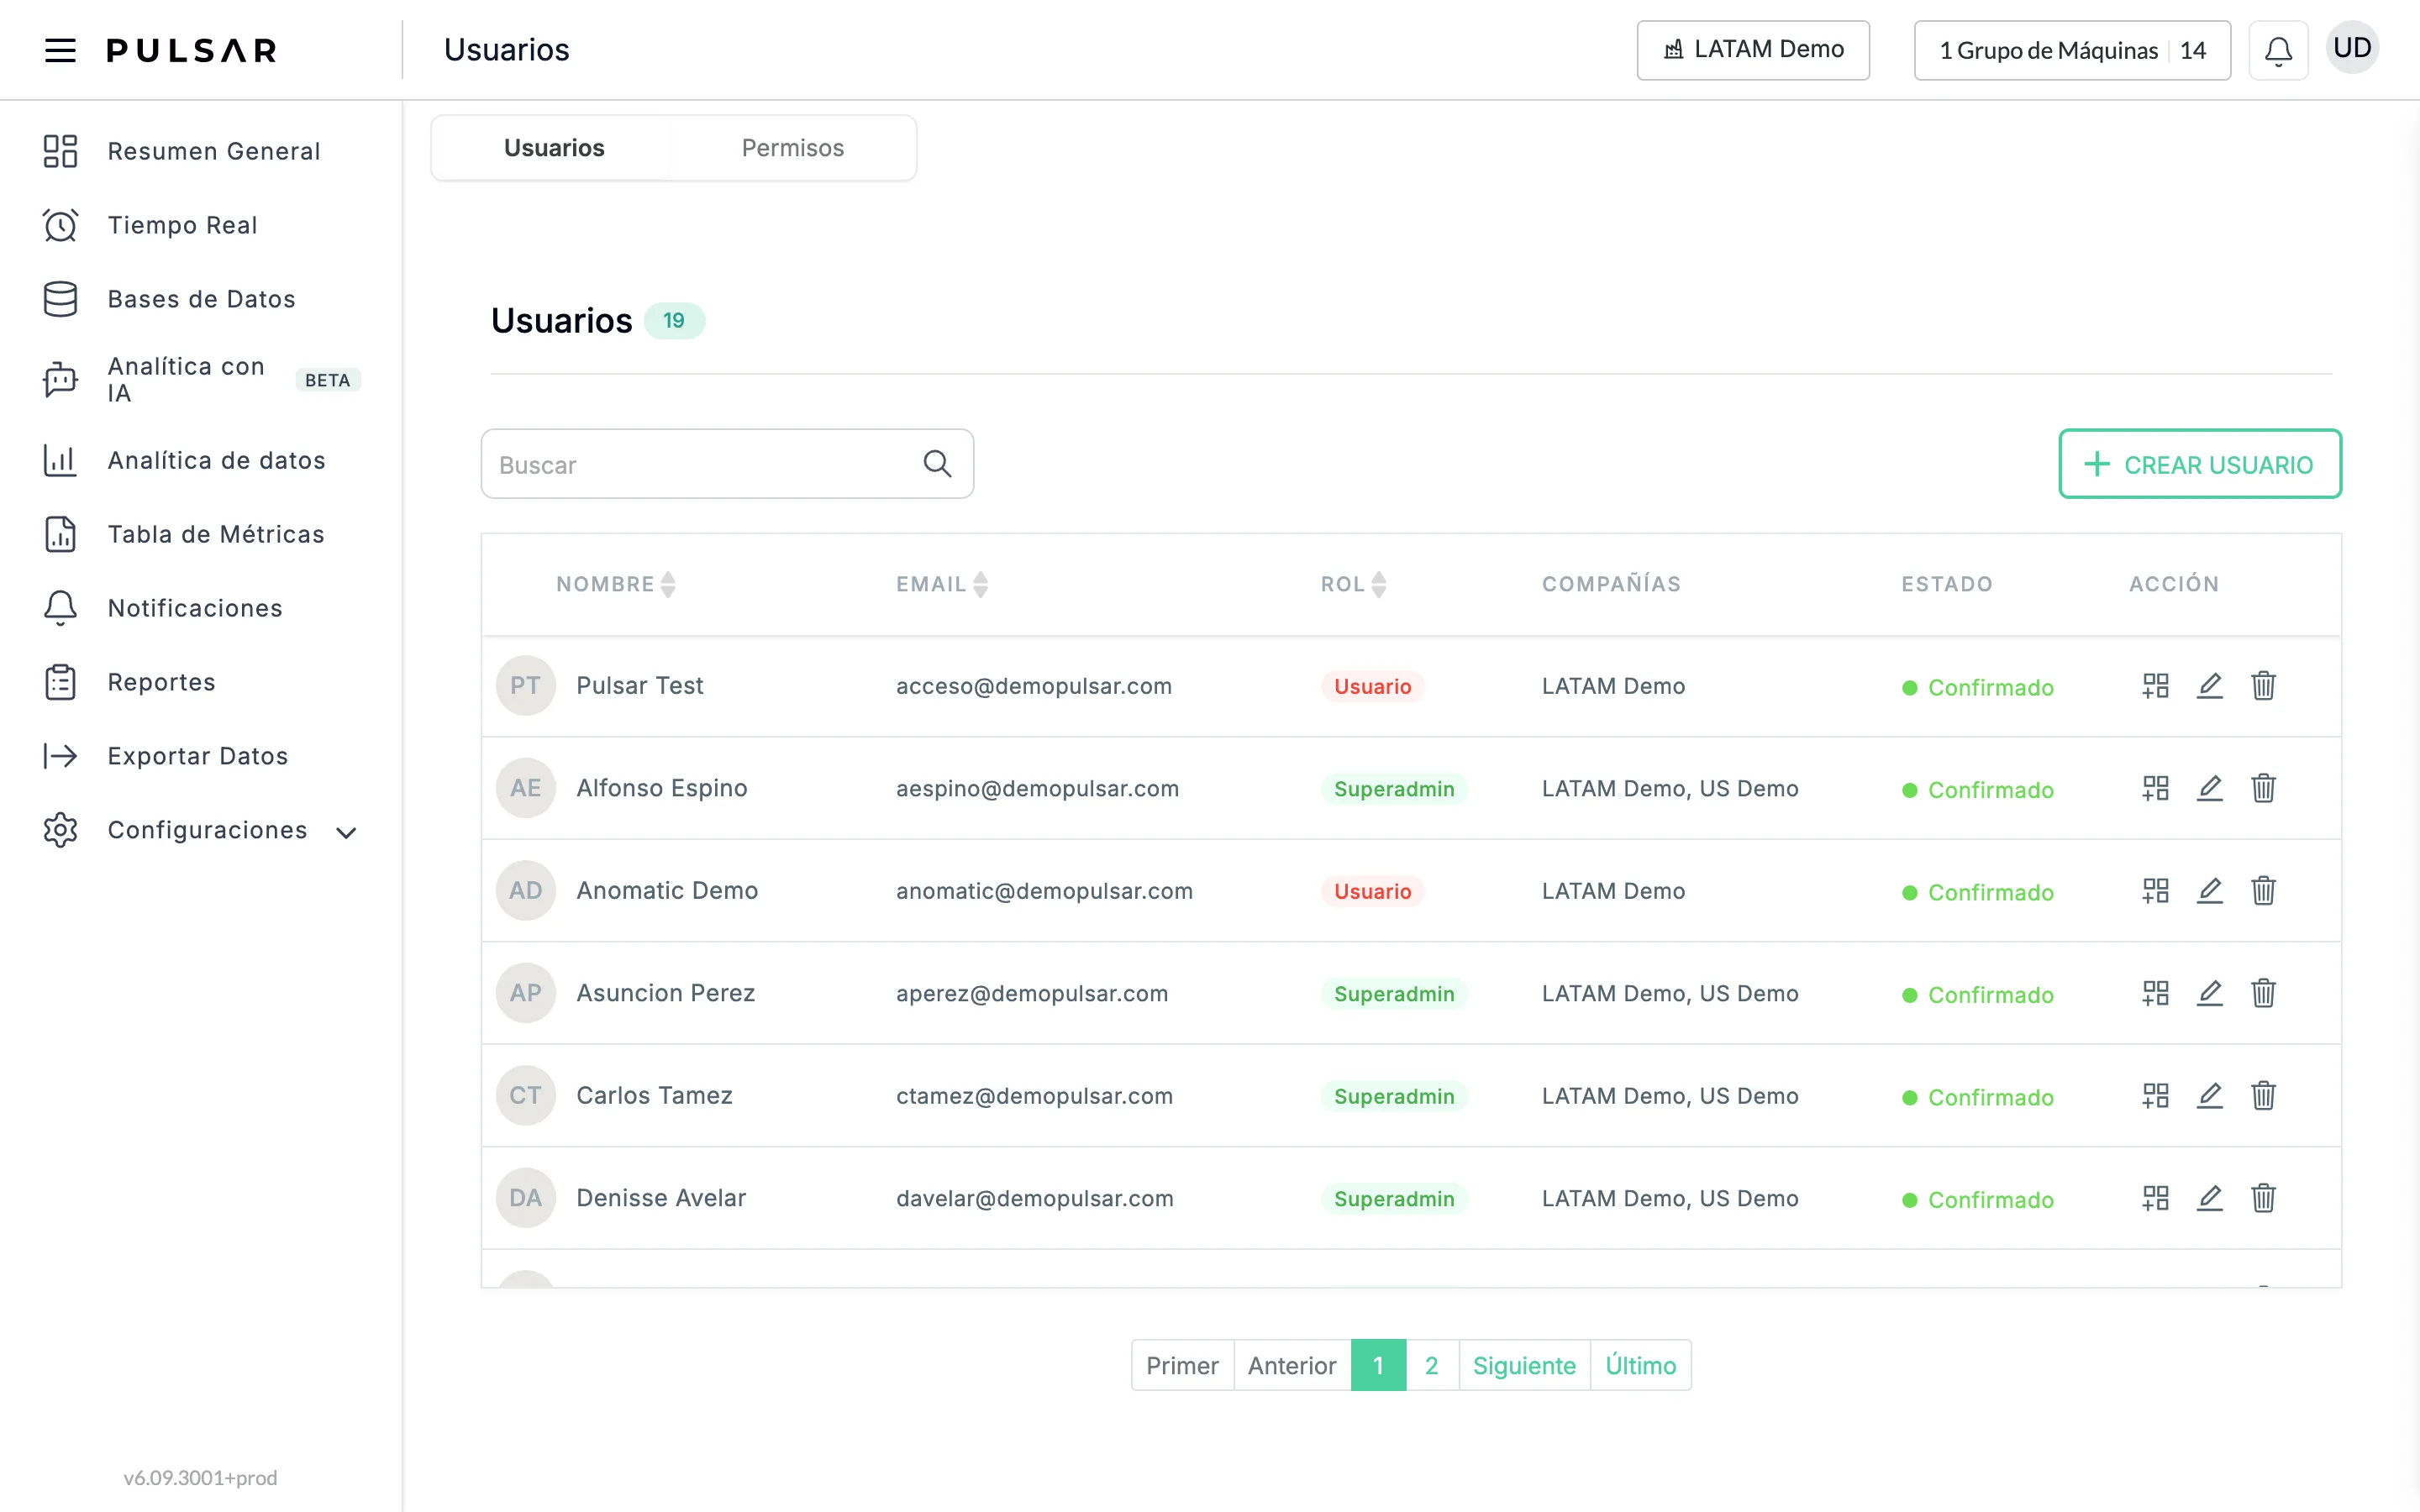Open Tiempo Real from sidebar

(x=182, y=225)
